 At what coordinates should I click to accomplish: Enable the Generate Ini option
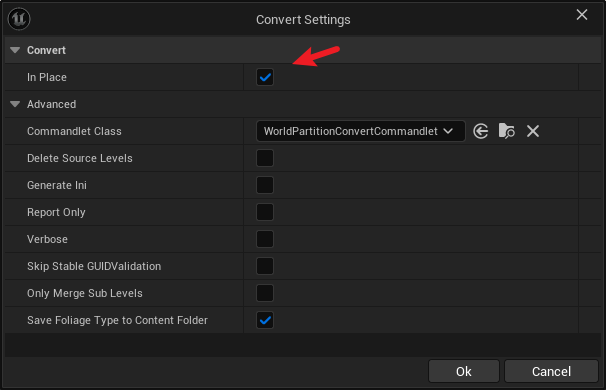[x=265, y=185]
